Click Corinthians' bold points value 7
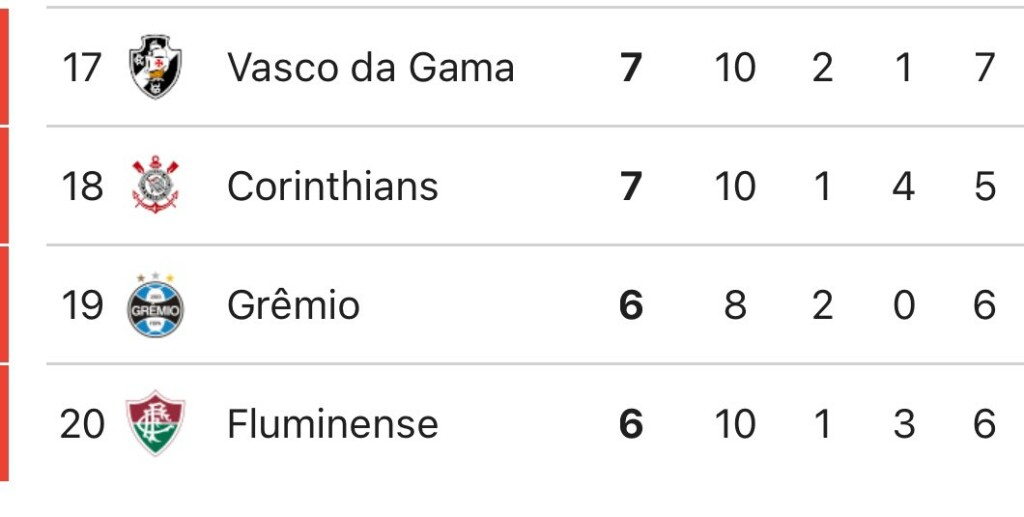The height and width of the screenshot is (517, 1024). pyautogui.click(x=631, y=187)
